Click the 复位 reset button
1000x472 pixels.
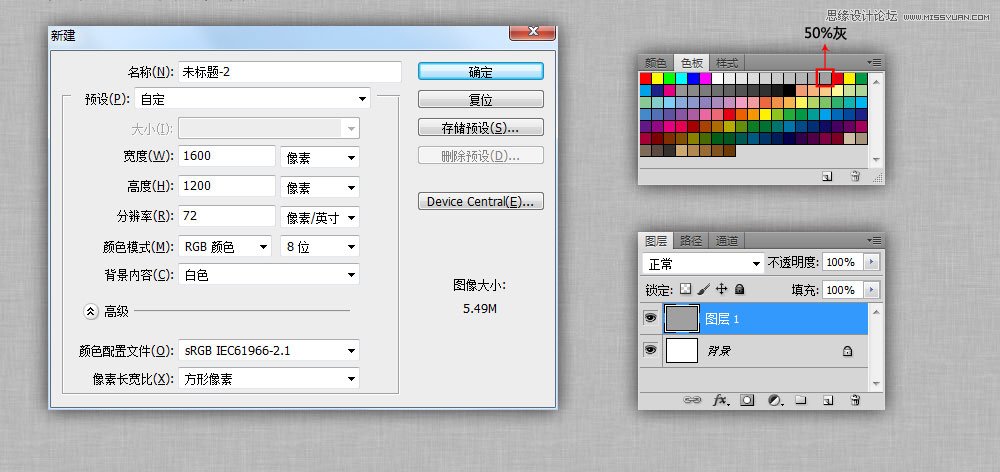481,100
